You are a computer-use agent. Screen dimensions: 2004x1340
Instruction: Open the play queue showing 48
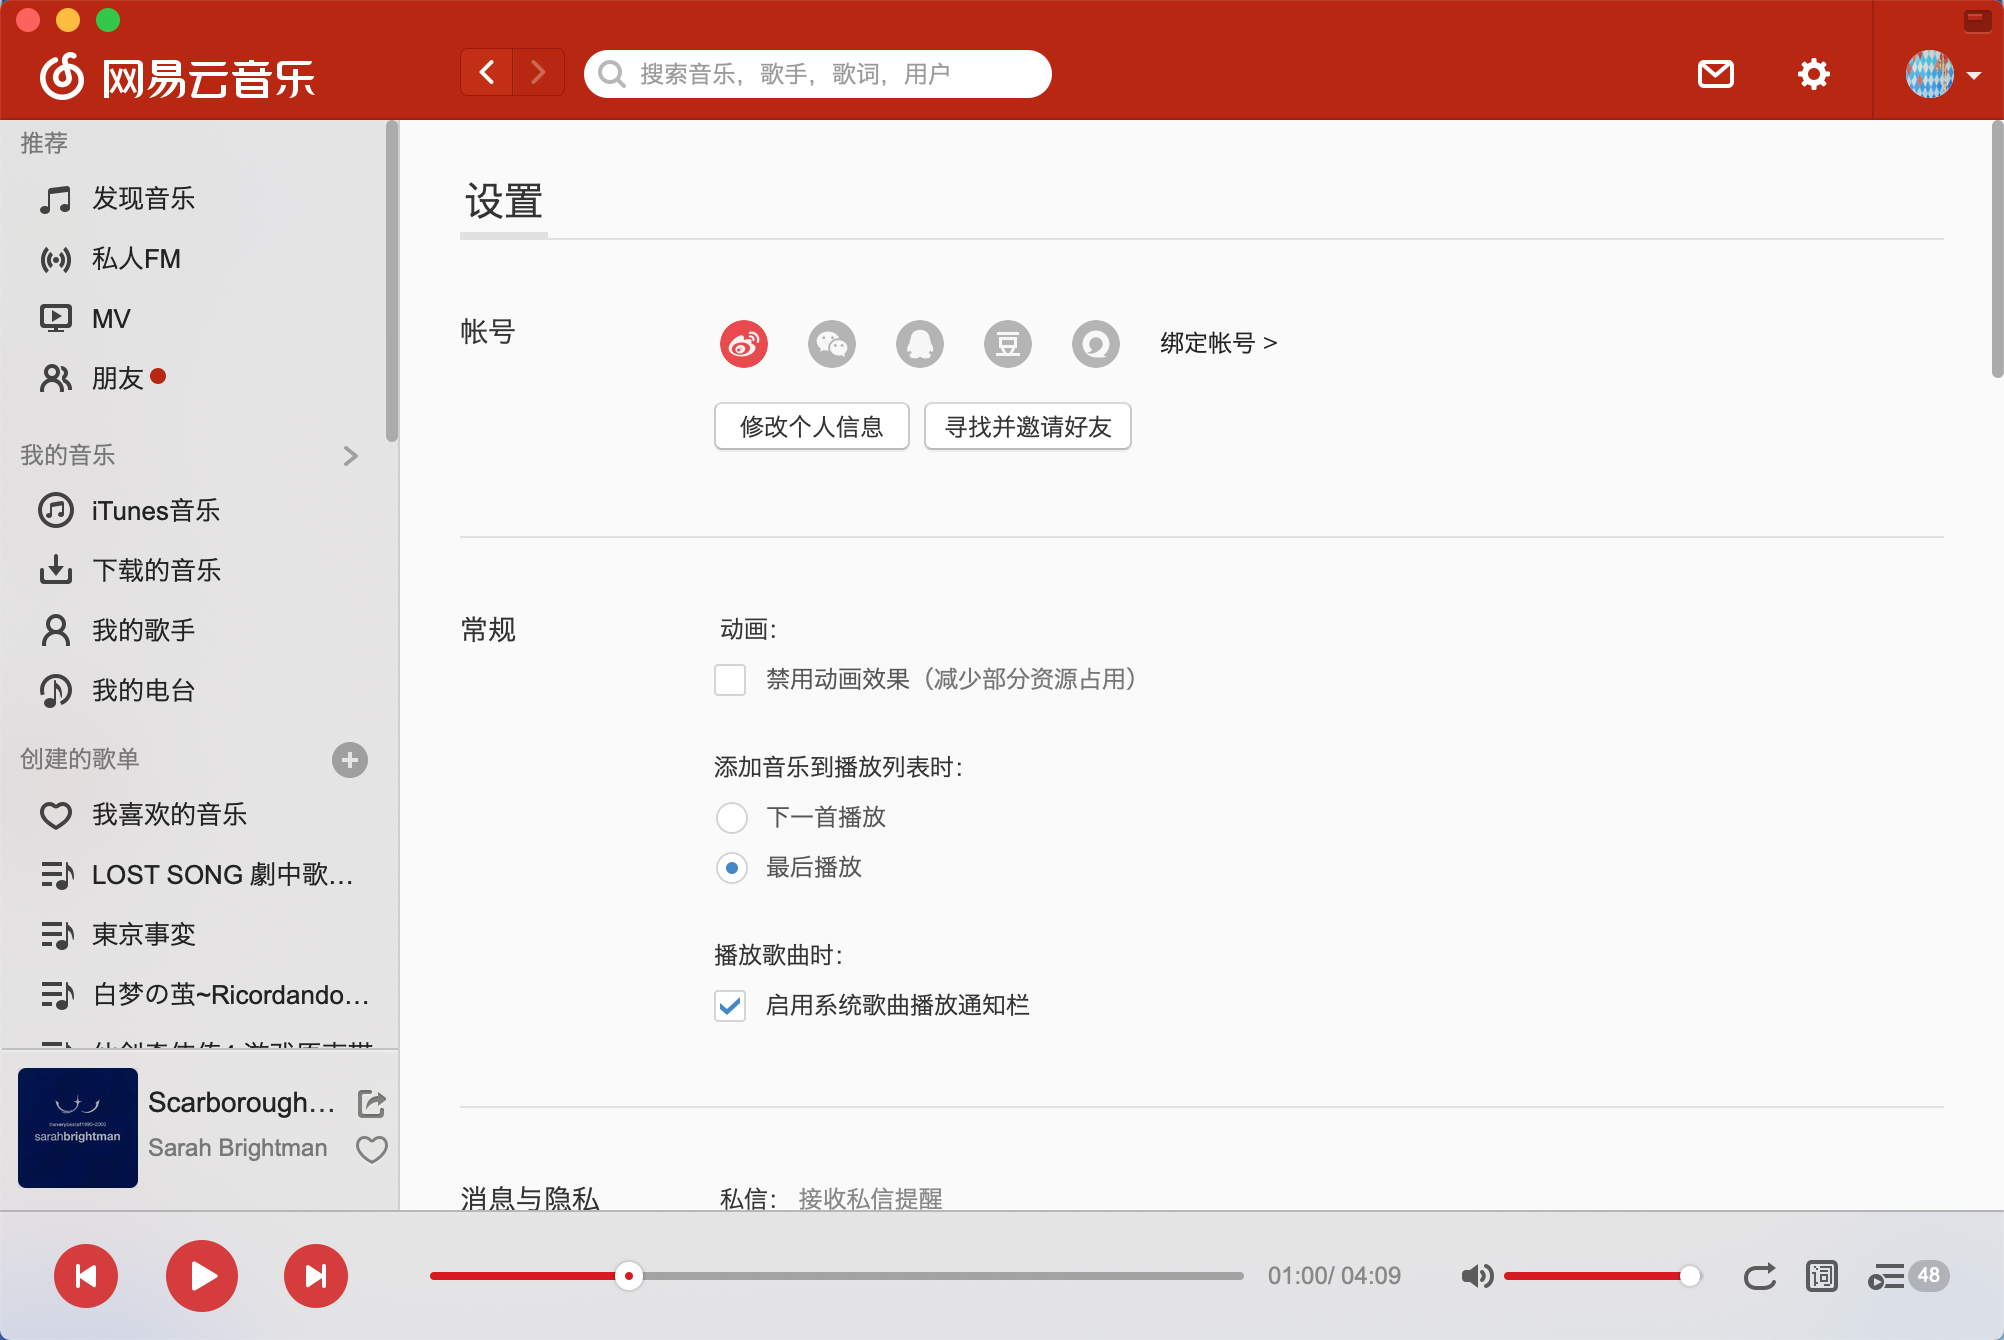point(1908,1276)
